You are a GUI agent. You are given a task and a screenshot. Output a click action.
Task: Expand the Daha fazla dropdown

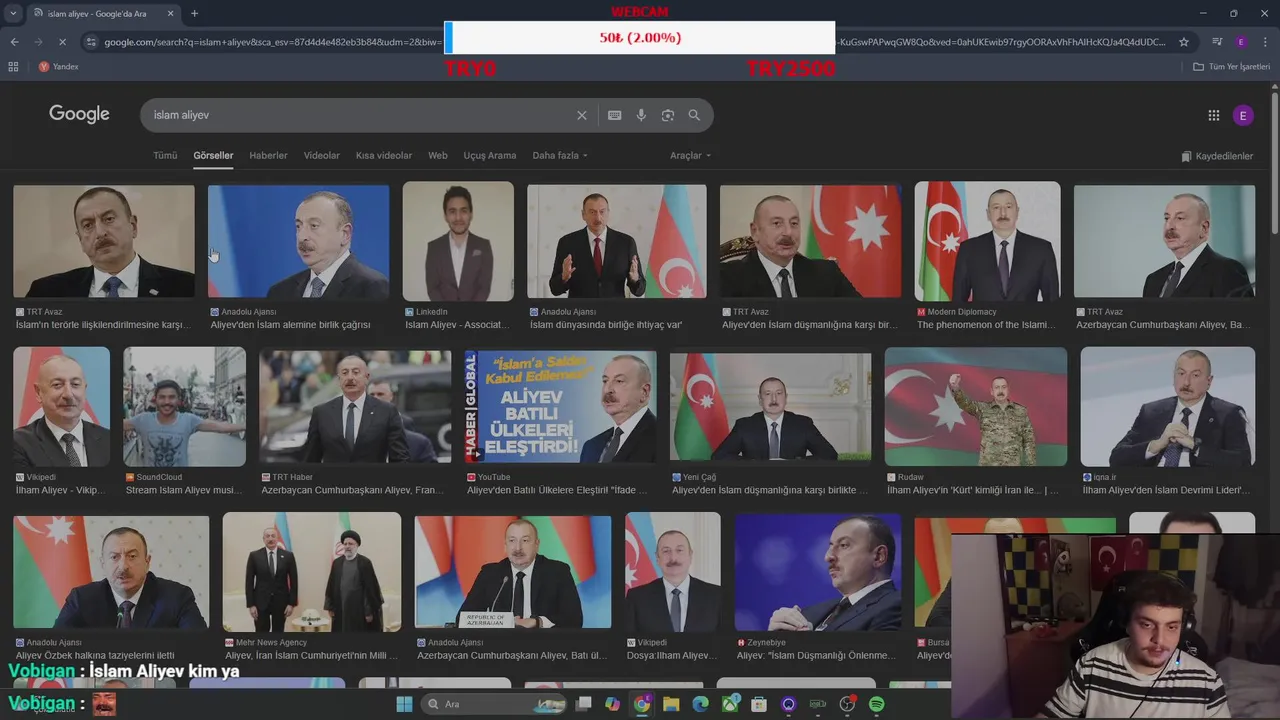(560, 156)
